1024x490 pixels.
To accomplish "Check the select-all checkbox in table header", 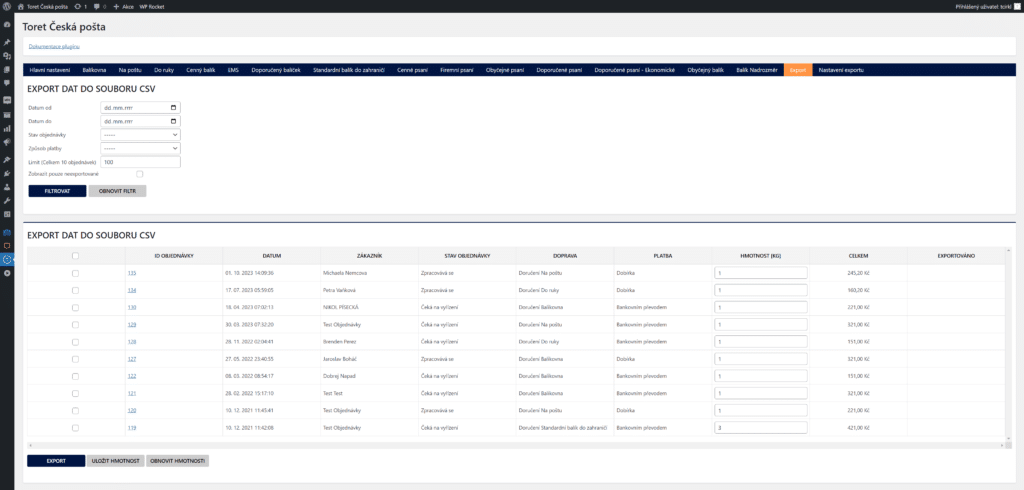I will tap(75, 256).
